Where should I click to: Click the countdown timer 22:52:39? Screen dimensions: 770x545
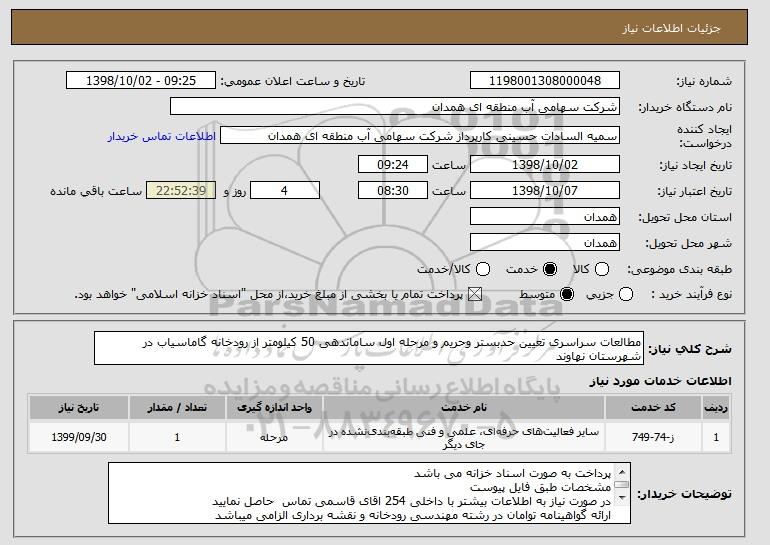pyautogui.click(x=181, y=191)
